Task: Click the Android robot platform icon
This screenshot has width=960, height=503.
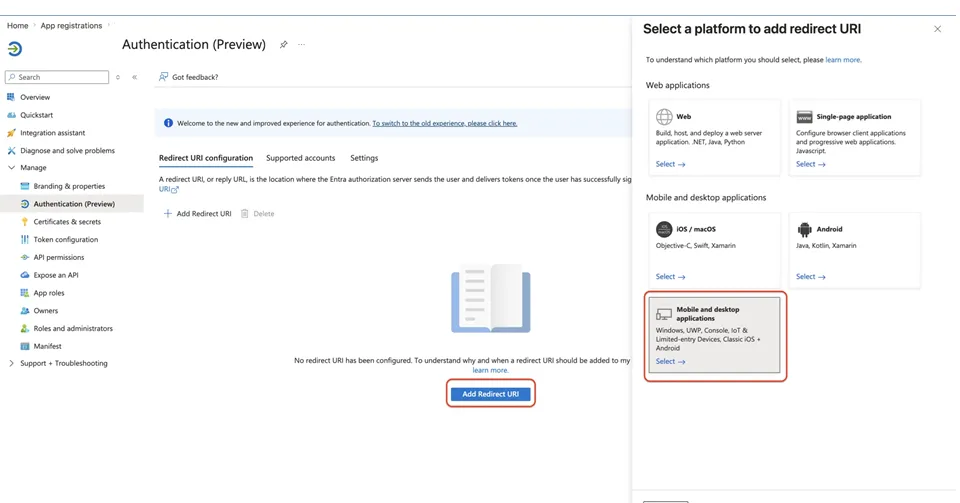Action: tap(804, 229)
